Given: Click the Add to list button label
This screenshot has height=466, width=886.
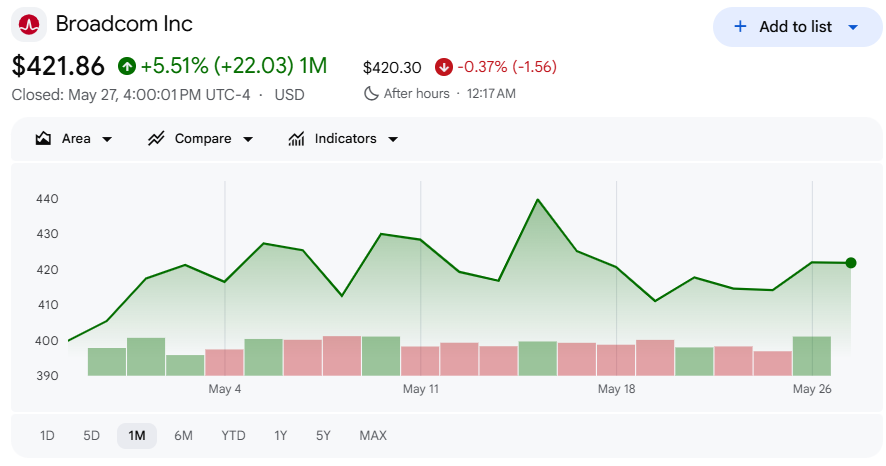Looking at the screenshot, I should (796, 27).
